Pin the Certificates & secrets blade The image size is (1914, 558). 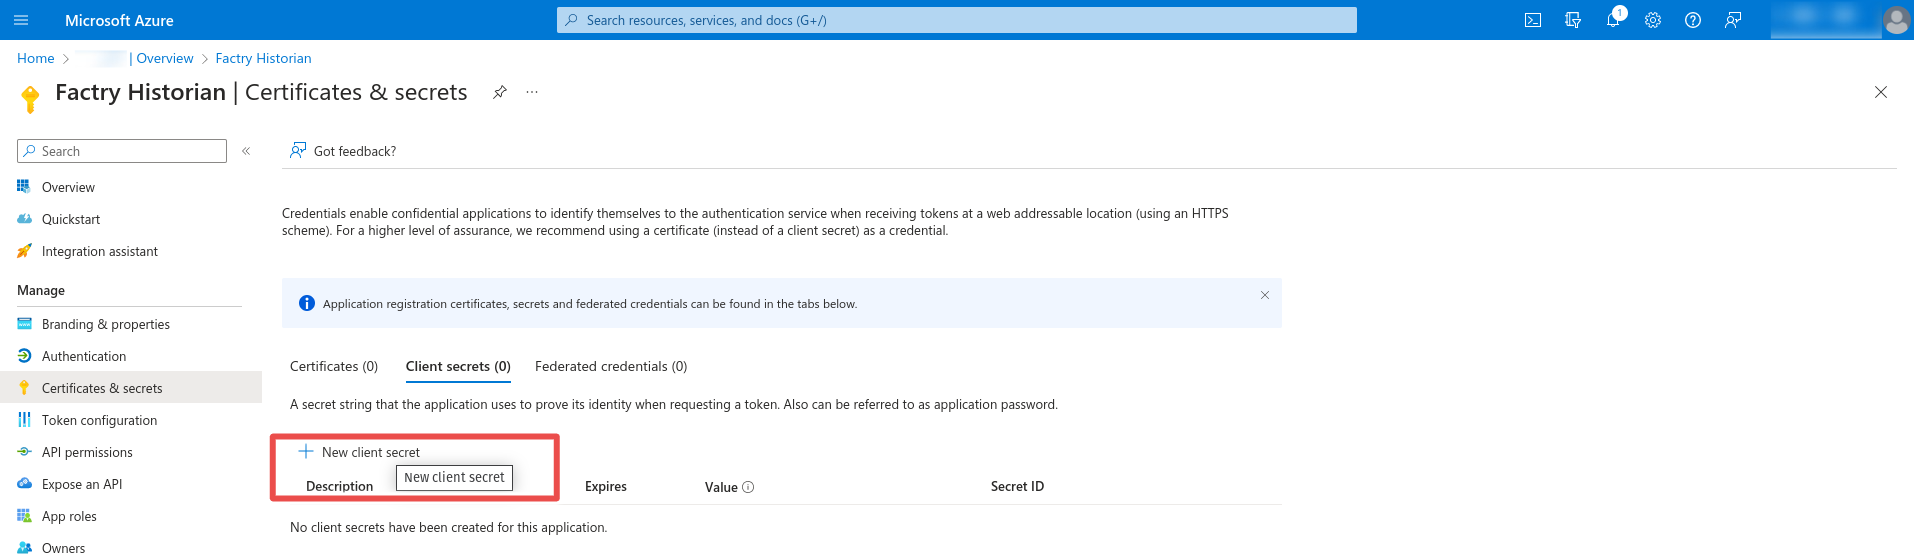(500, 92)
